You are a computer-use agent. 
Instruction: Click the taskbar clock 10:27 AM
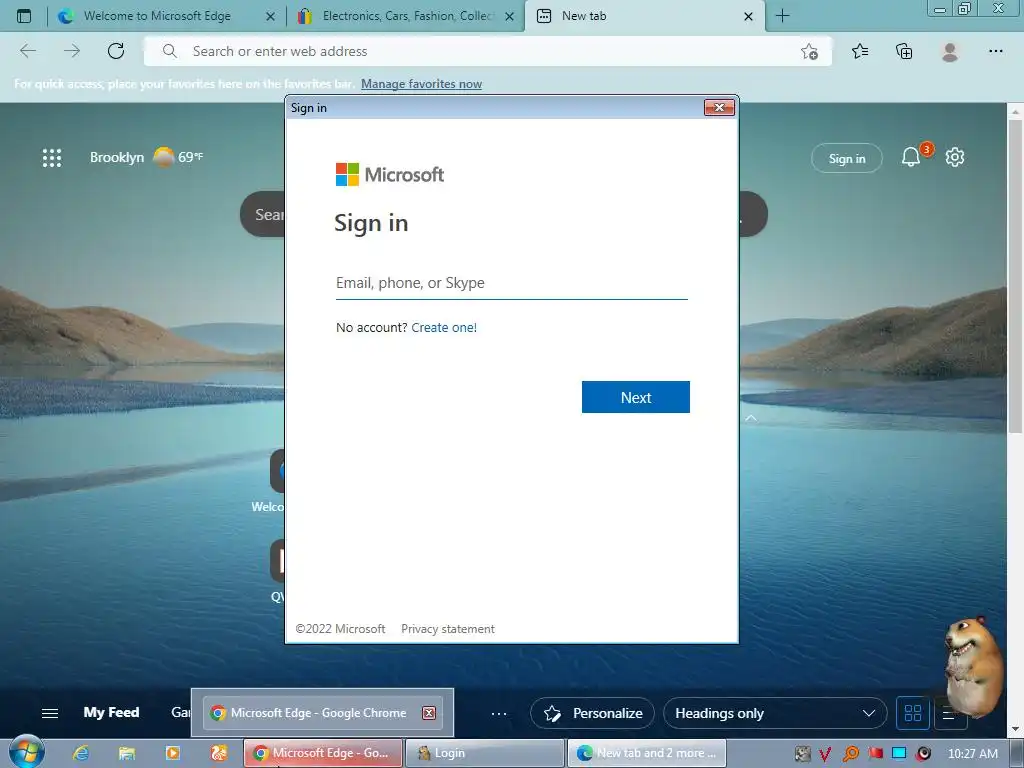972,754
